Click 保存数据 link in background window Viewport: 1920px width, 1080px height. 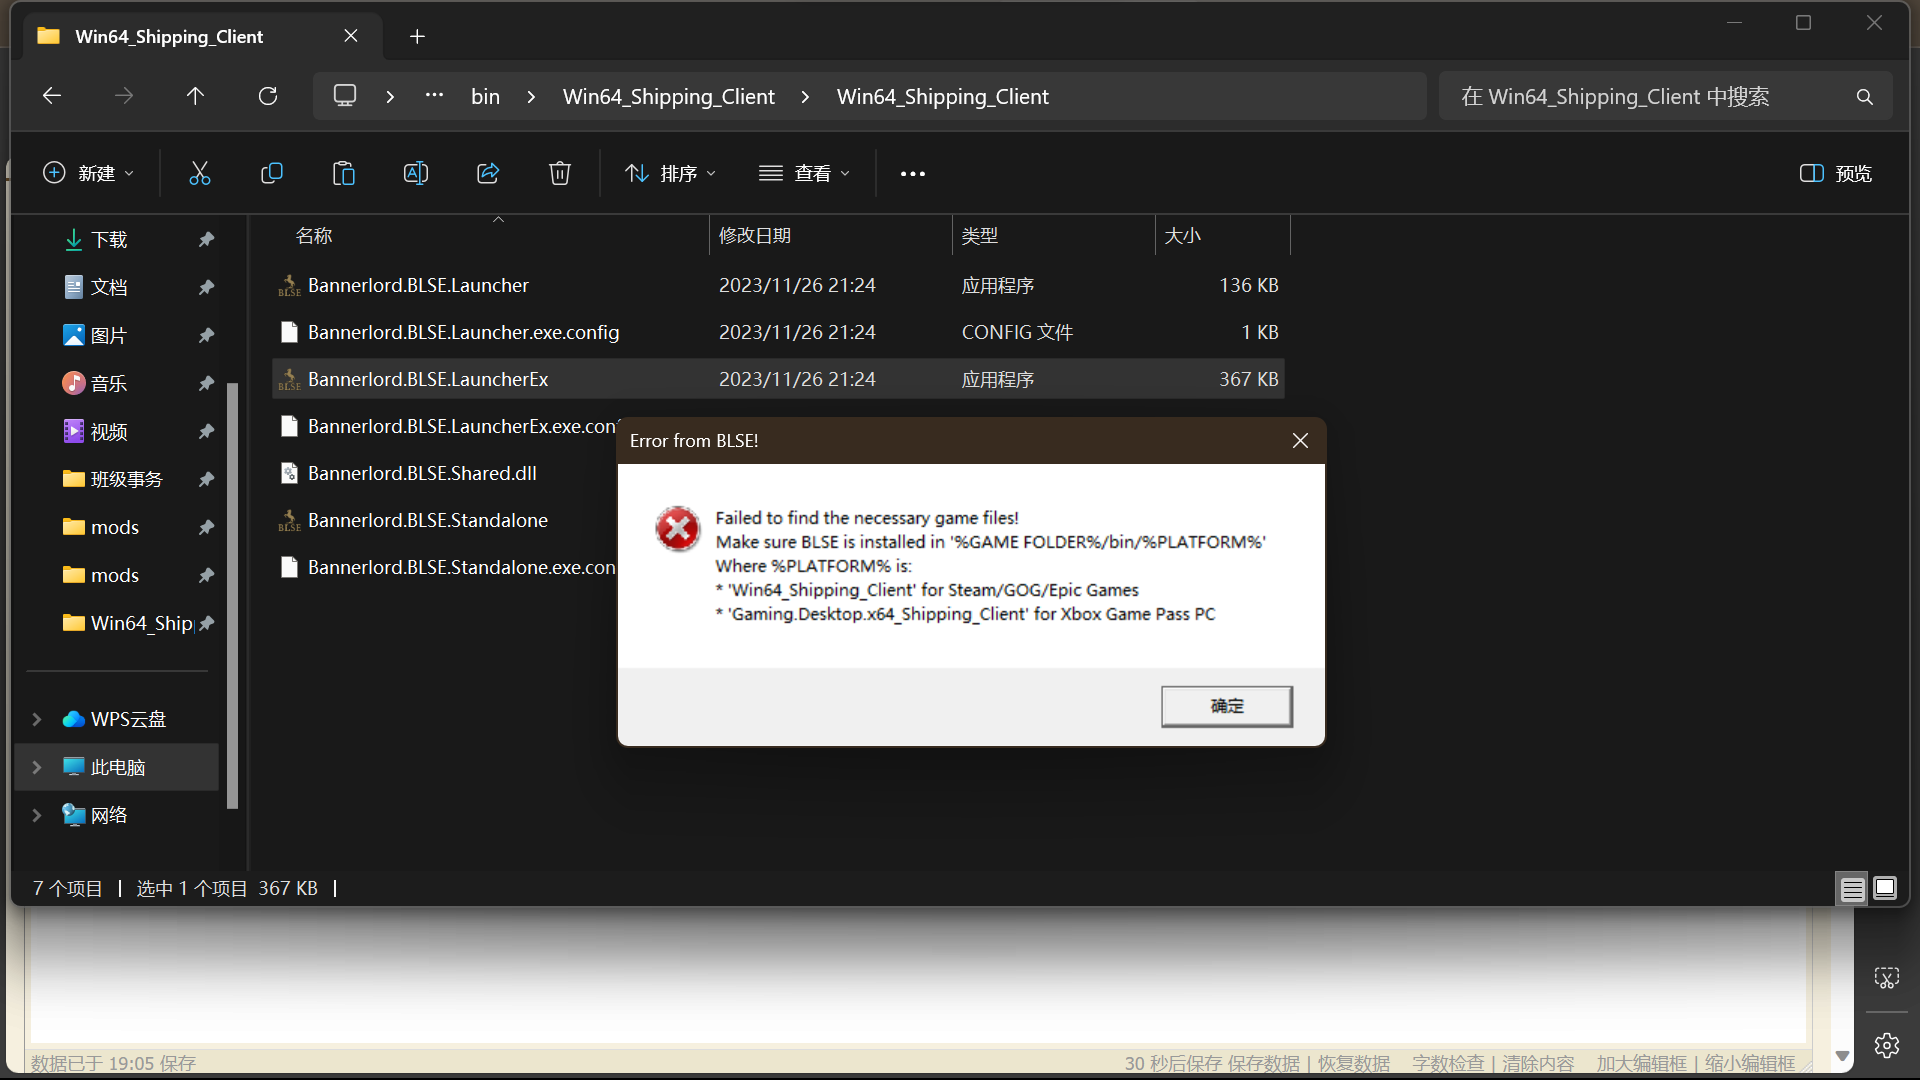pyautogui.click(x=1264, y=1063)
